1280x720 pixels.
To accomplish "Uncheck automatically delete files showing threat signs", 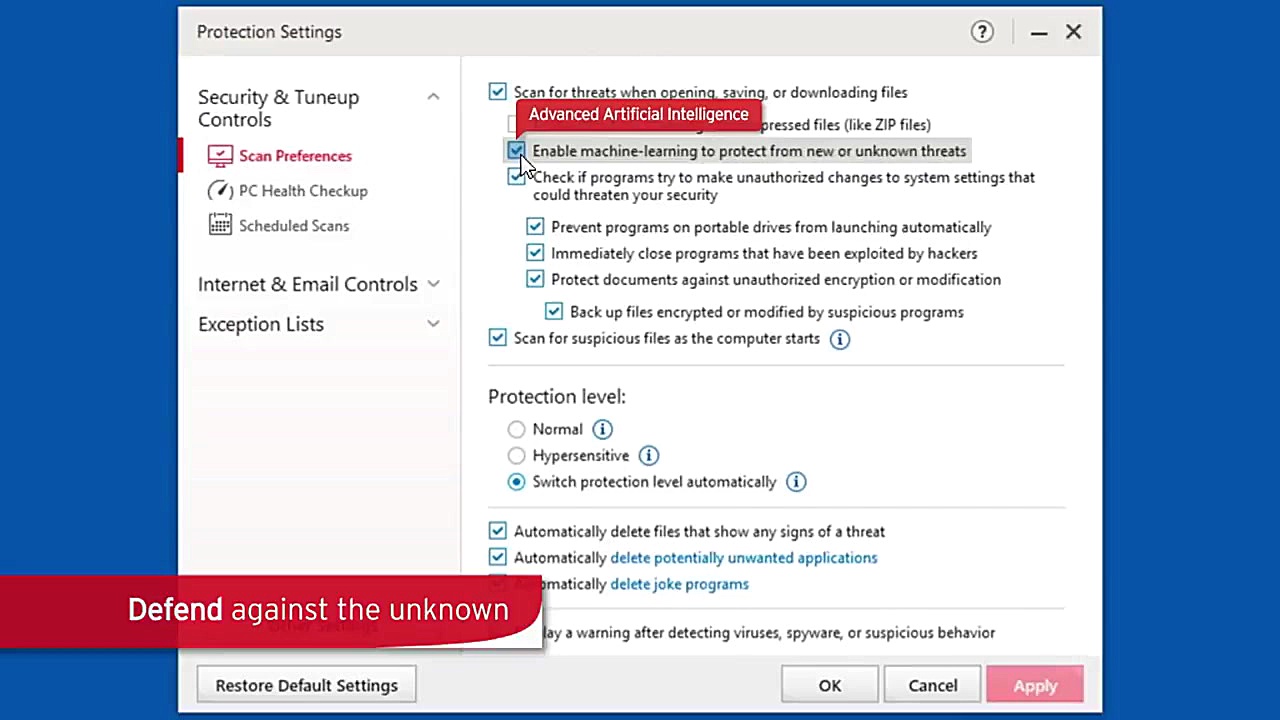I will [498, 531].
